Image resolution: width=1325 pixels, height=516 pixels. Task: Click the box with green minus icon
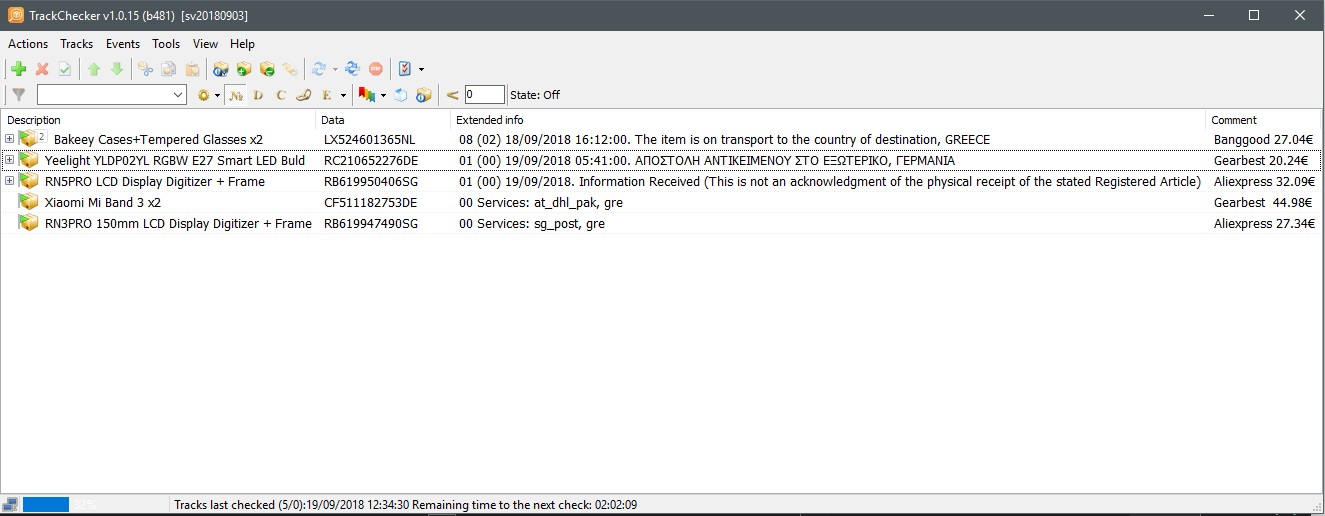coord(267,69)
